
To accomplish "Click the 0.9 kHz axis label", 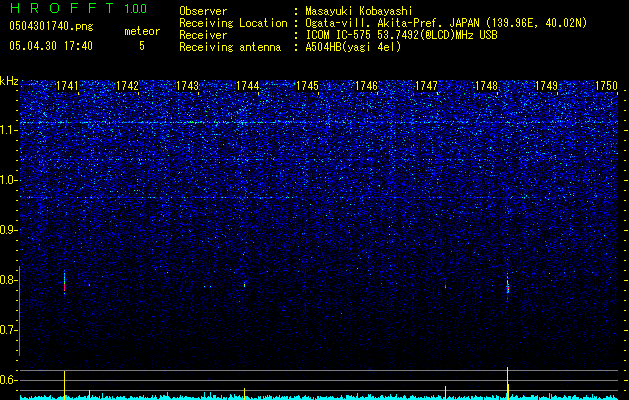I will point(8,230).
